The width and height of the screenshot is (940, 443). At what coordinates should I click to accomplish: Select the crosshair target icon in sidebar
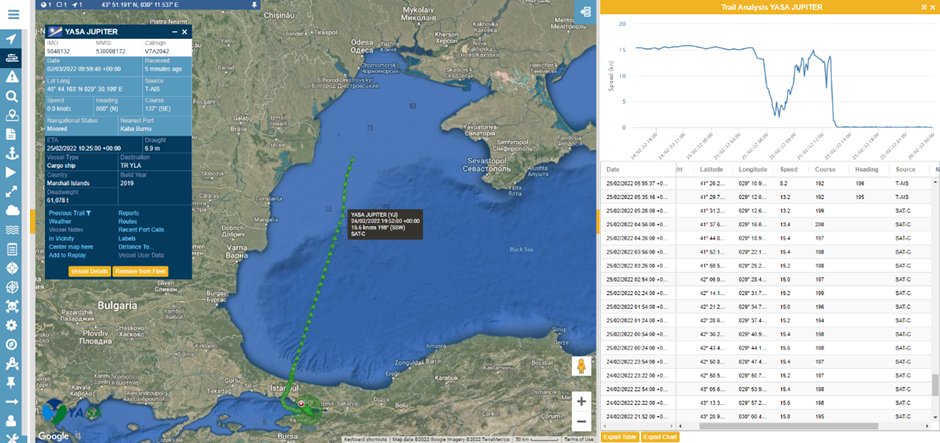(x=11, y=268)
